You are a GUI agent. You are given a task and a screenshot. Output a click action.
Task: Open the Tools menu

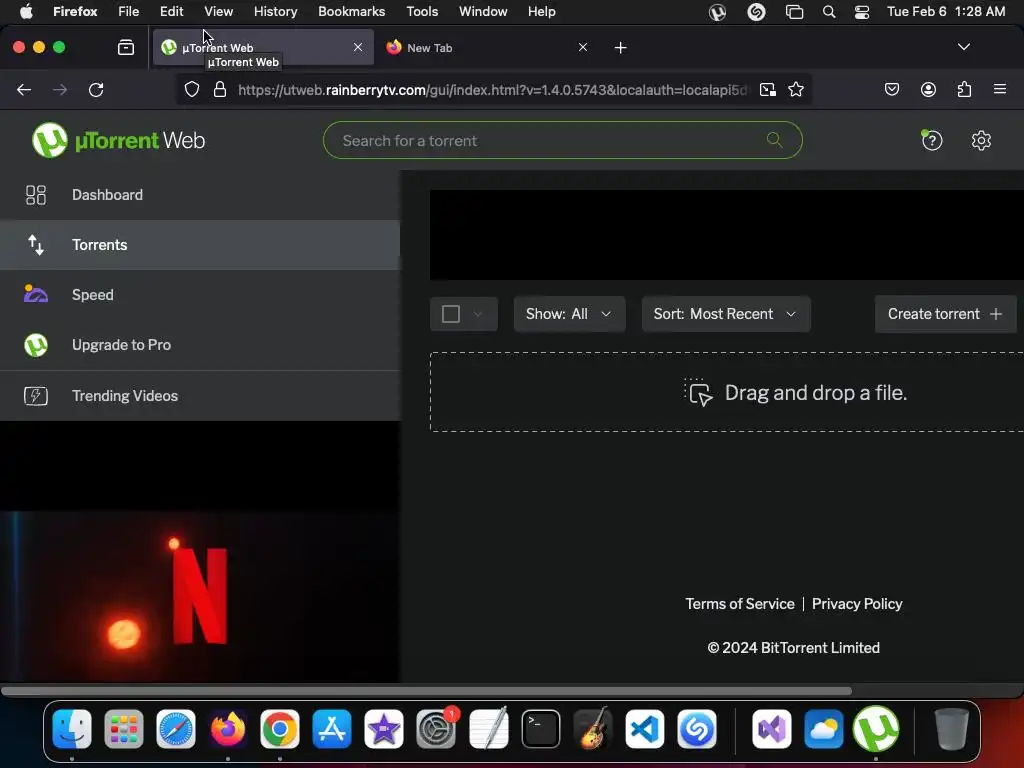tap(422, 12)
